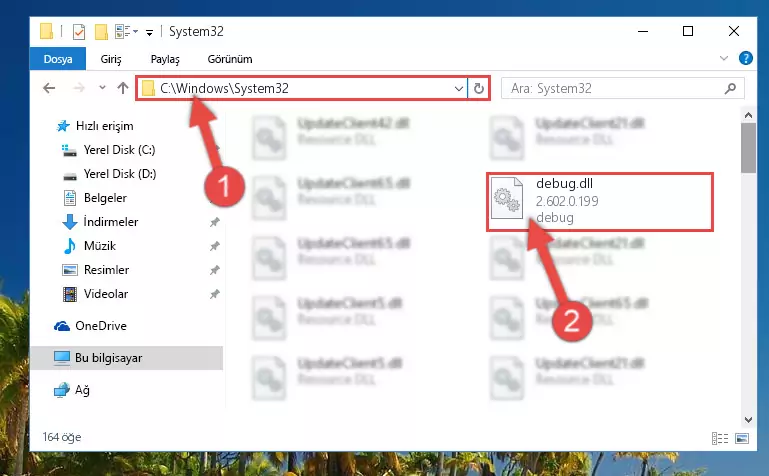769x476 pixels.
Task: Click the Müzik note icon
Action: pyautogui.click(x=70, y=246)
